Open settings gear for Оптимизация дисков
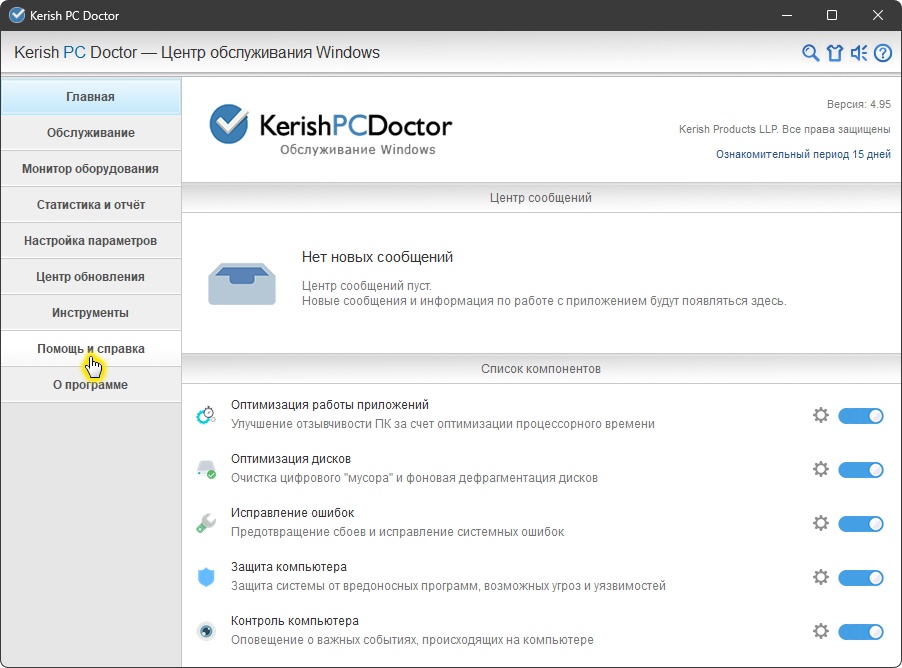Viewport: 902px width, 668px height. click(821, 469)
